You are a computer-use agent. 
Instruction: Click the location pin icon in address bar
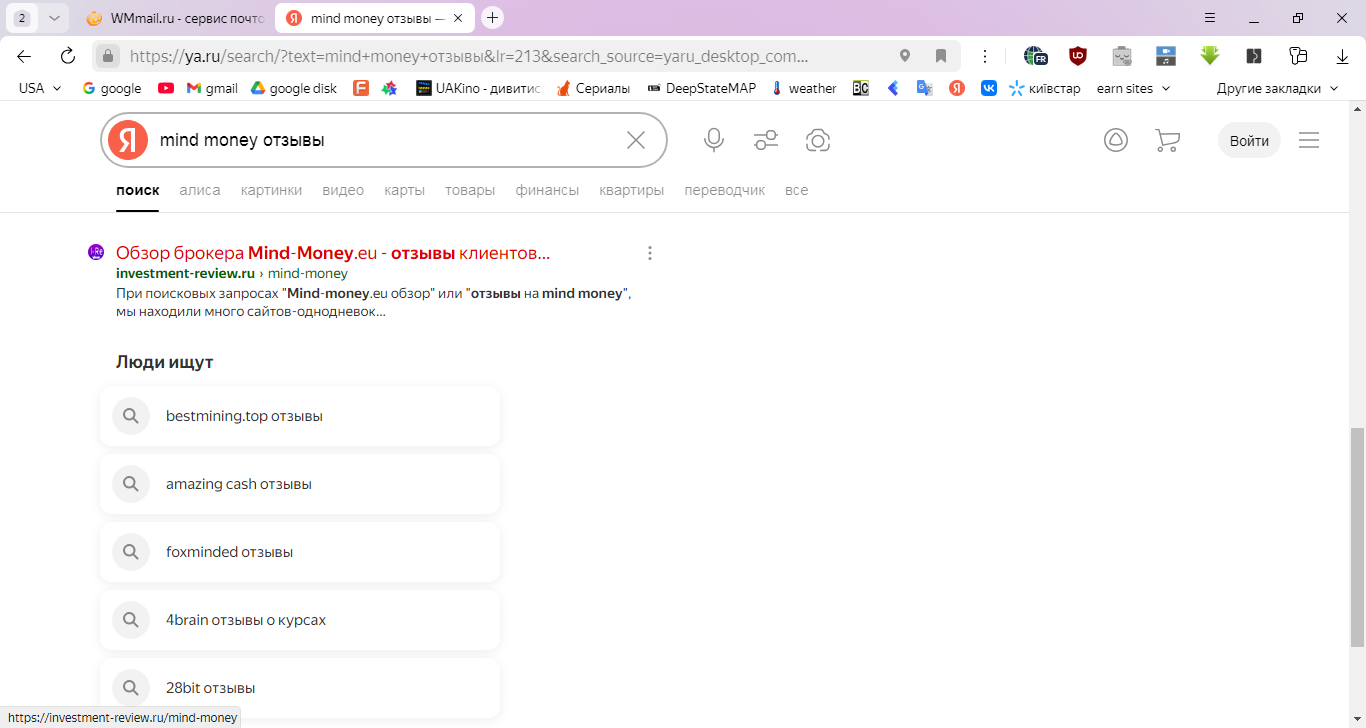point(905,56)
